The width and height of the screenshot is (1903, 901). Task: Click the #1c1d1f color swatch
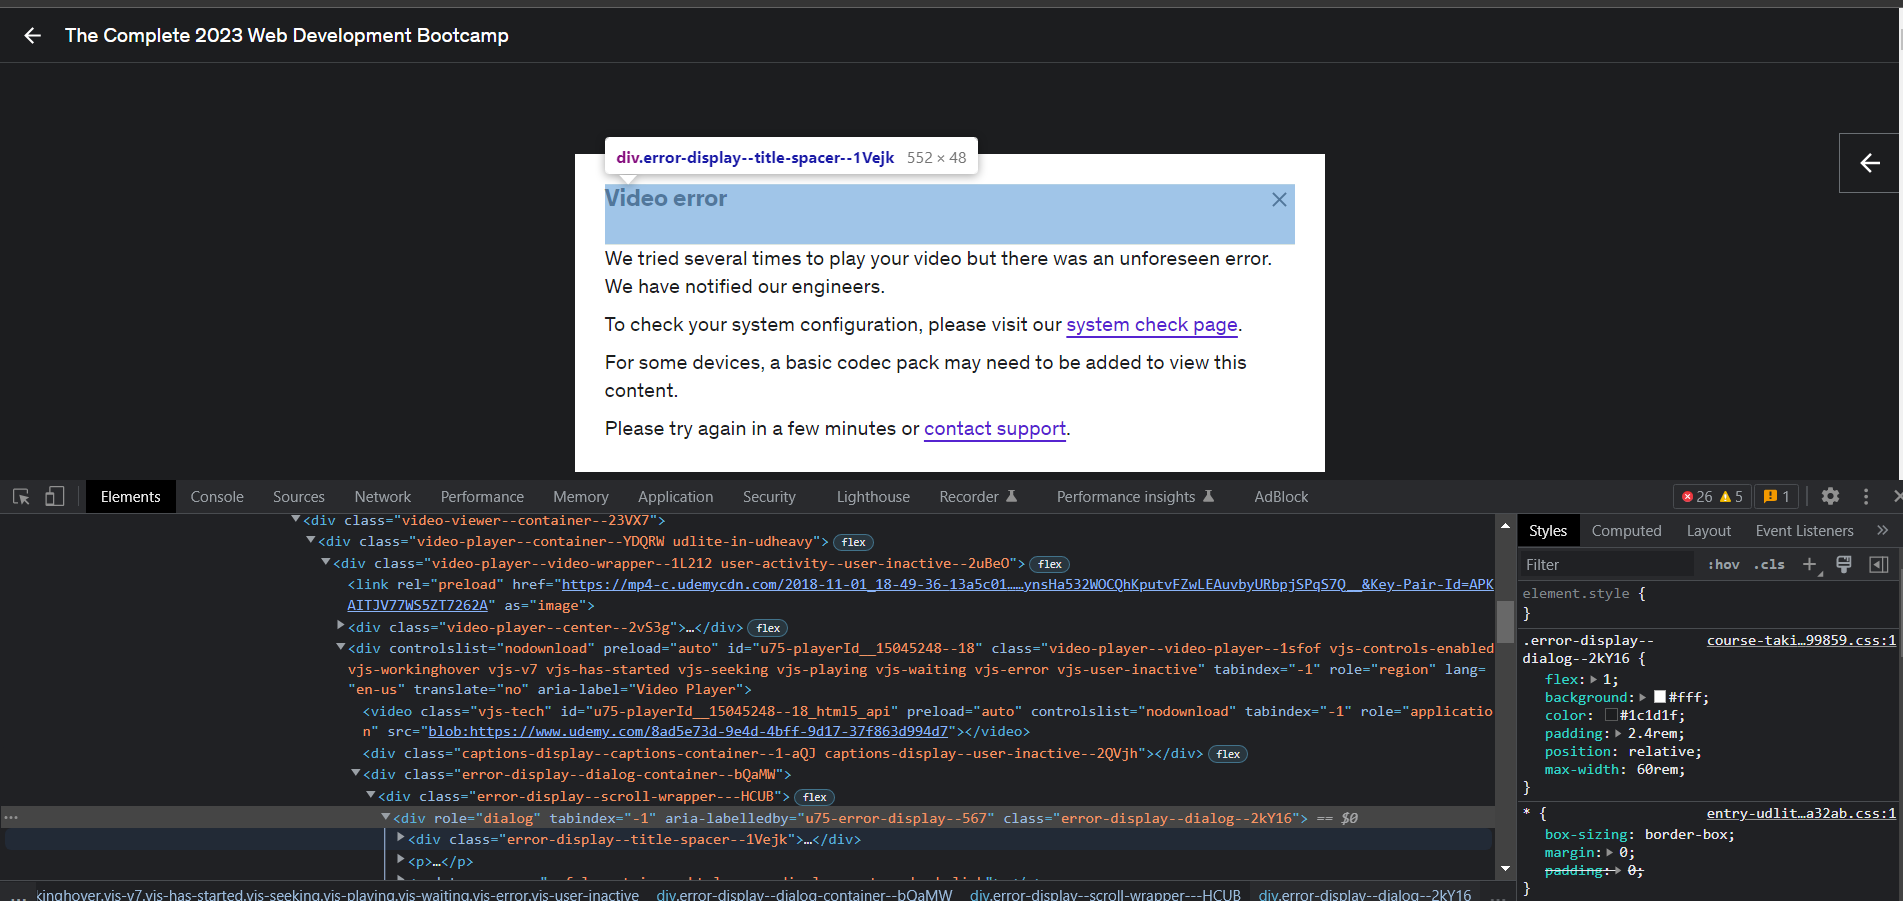[x=1612, y=715]
